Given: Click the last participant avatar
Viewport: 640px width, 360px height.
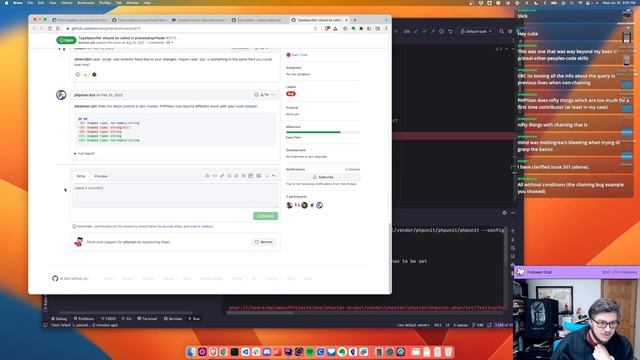Looking at the screenshot, I should pyautogui.click(x=320, y=205).
